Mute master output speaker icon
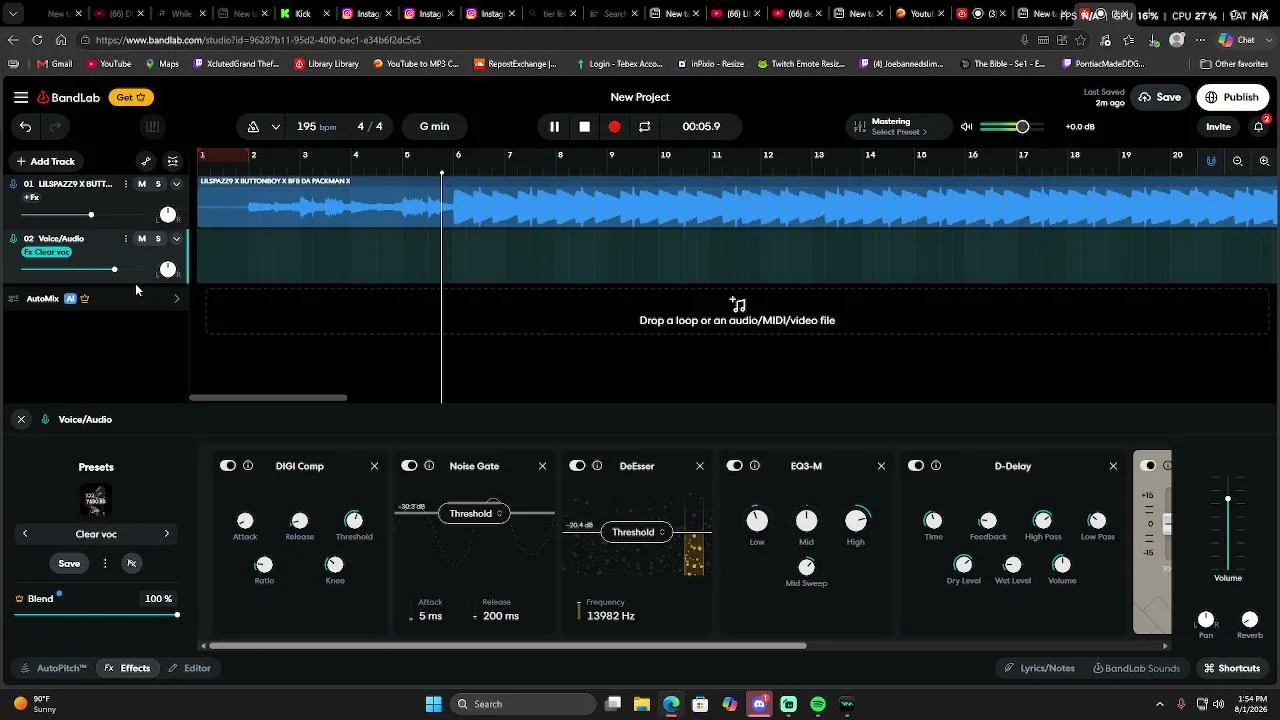 click(x=966, y=127)
